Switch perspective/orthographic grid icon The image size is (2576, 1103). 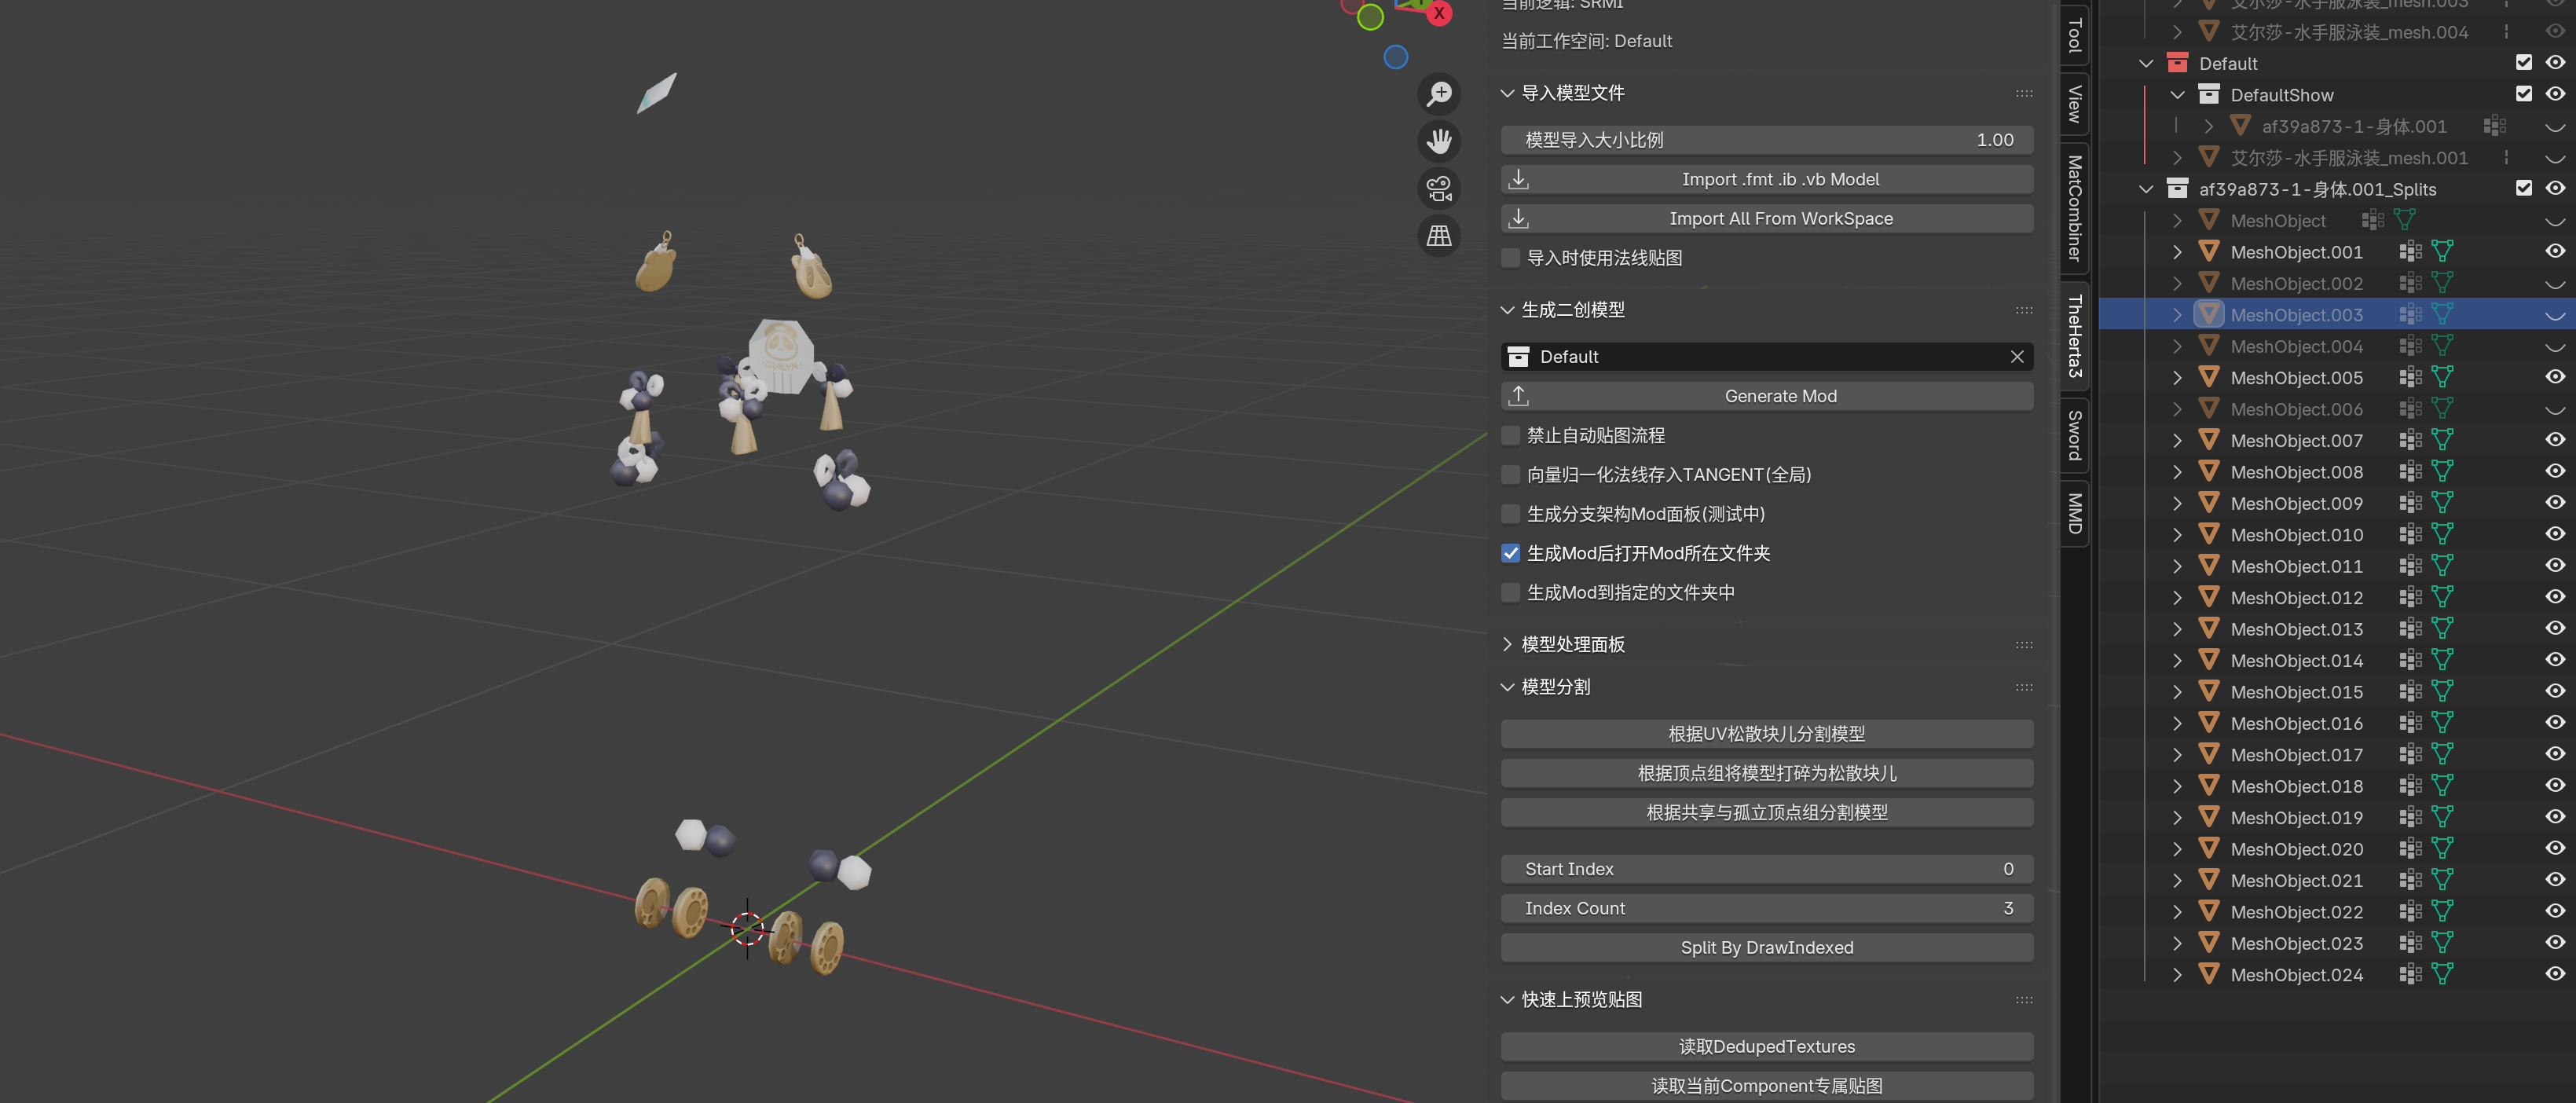coord(1438,236)
